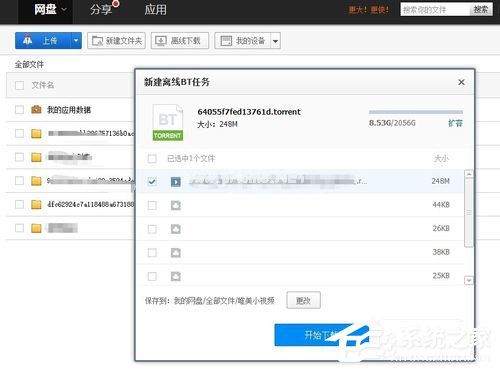Image resolution: width=500 pixels, height=371 pixels.
Task: Click the 更大!更快! promo link
Action: coord(369,10)
